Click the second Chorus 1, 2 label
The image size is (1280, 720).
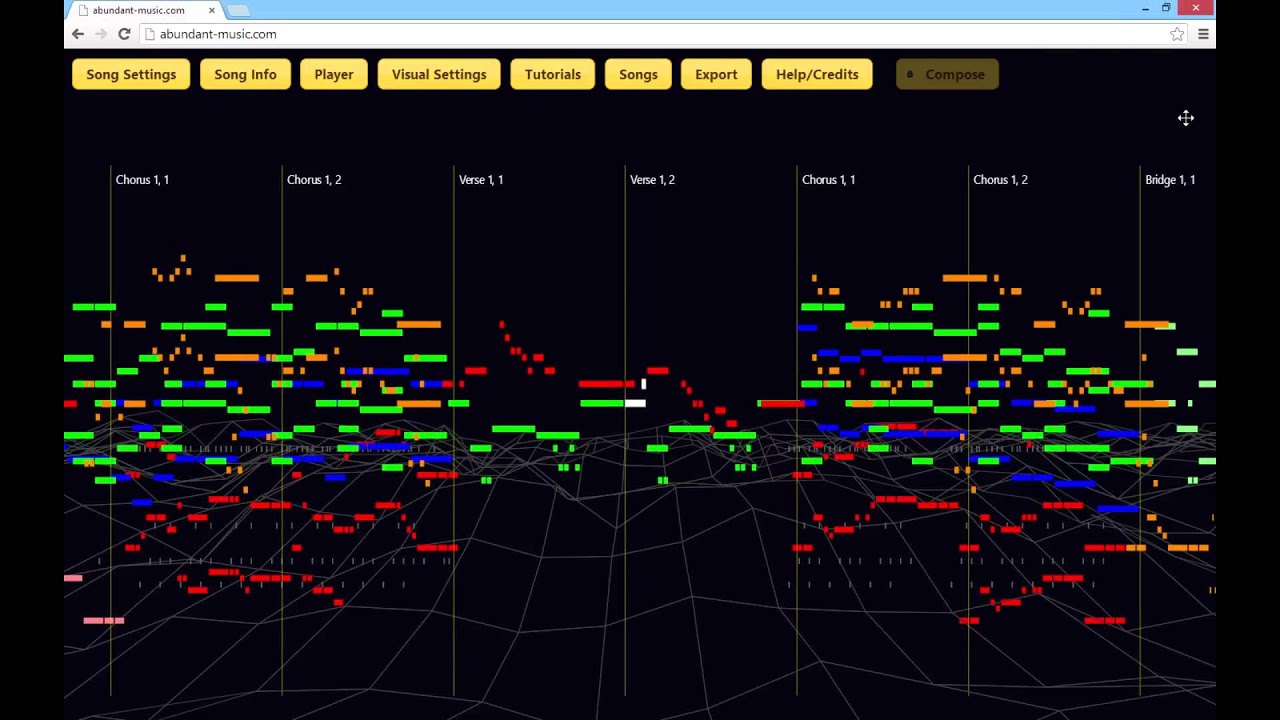click(1000, 180)
